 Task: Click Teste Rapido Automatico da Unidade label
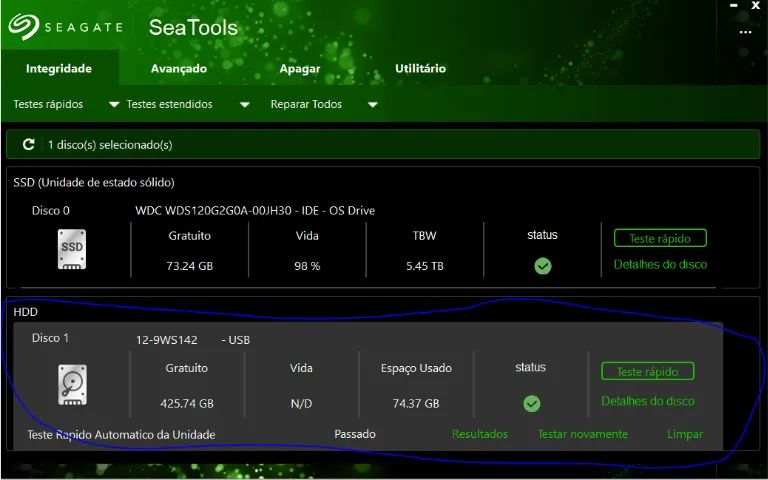pyautogui.click(x=121, y=434)
